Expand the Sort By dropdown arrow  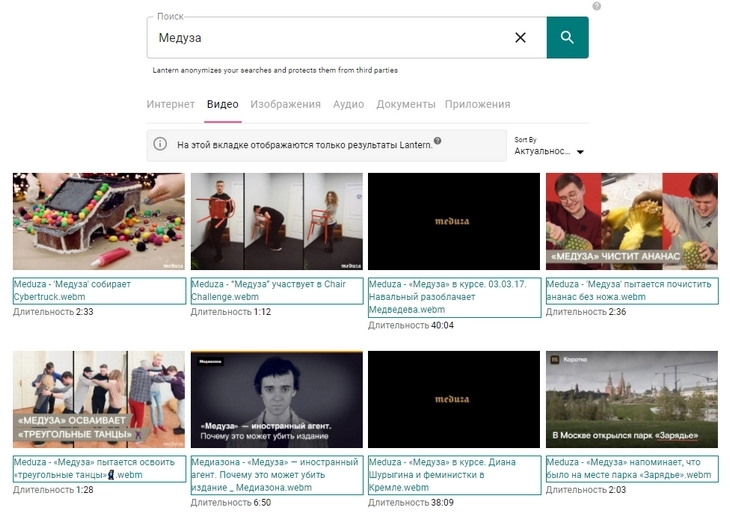click(x=580, y=152)
